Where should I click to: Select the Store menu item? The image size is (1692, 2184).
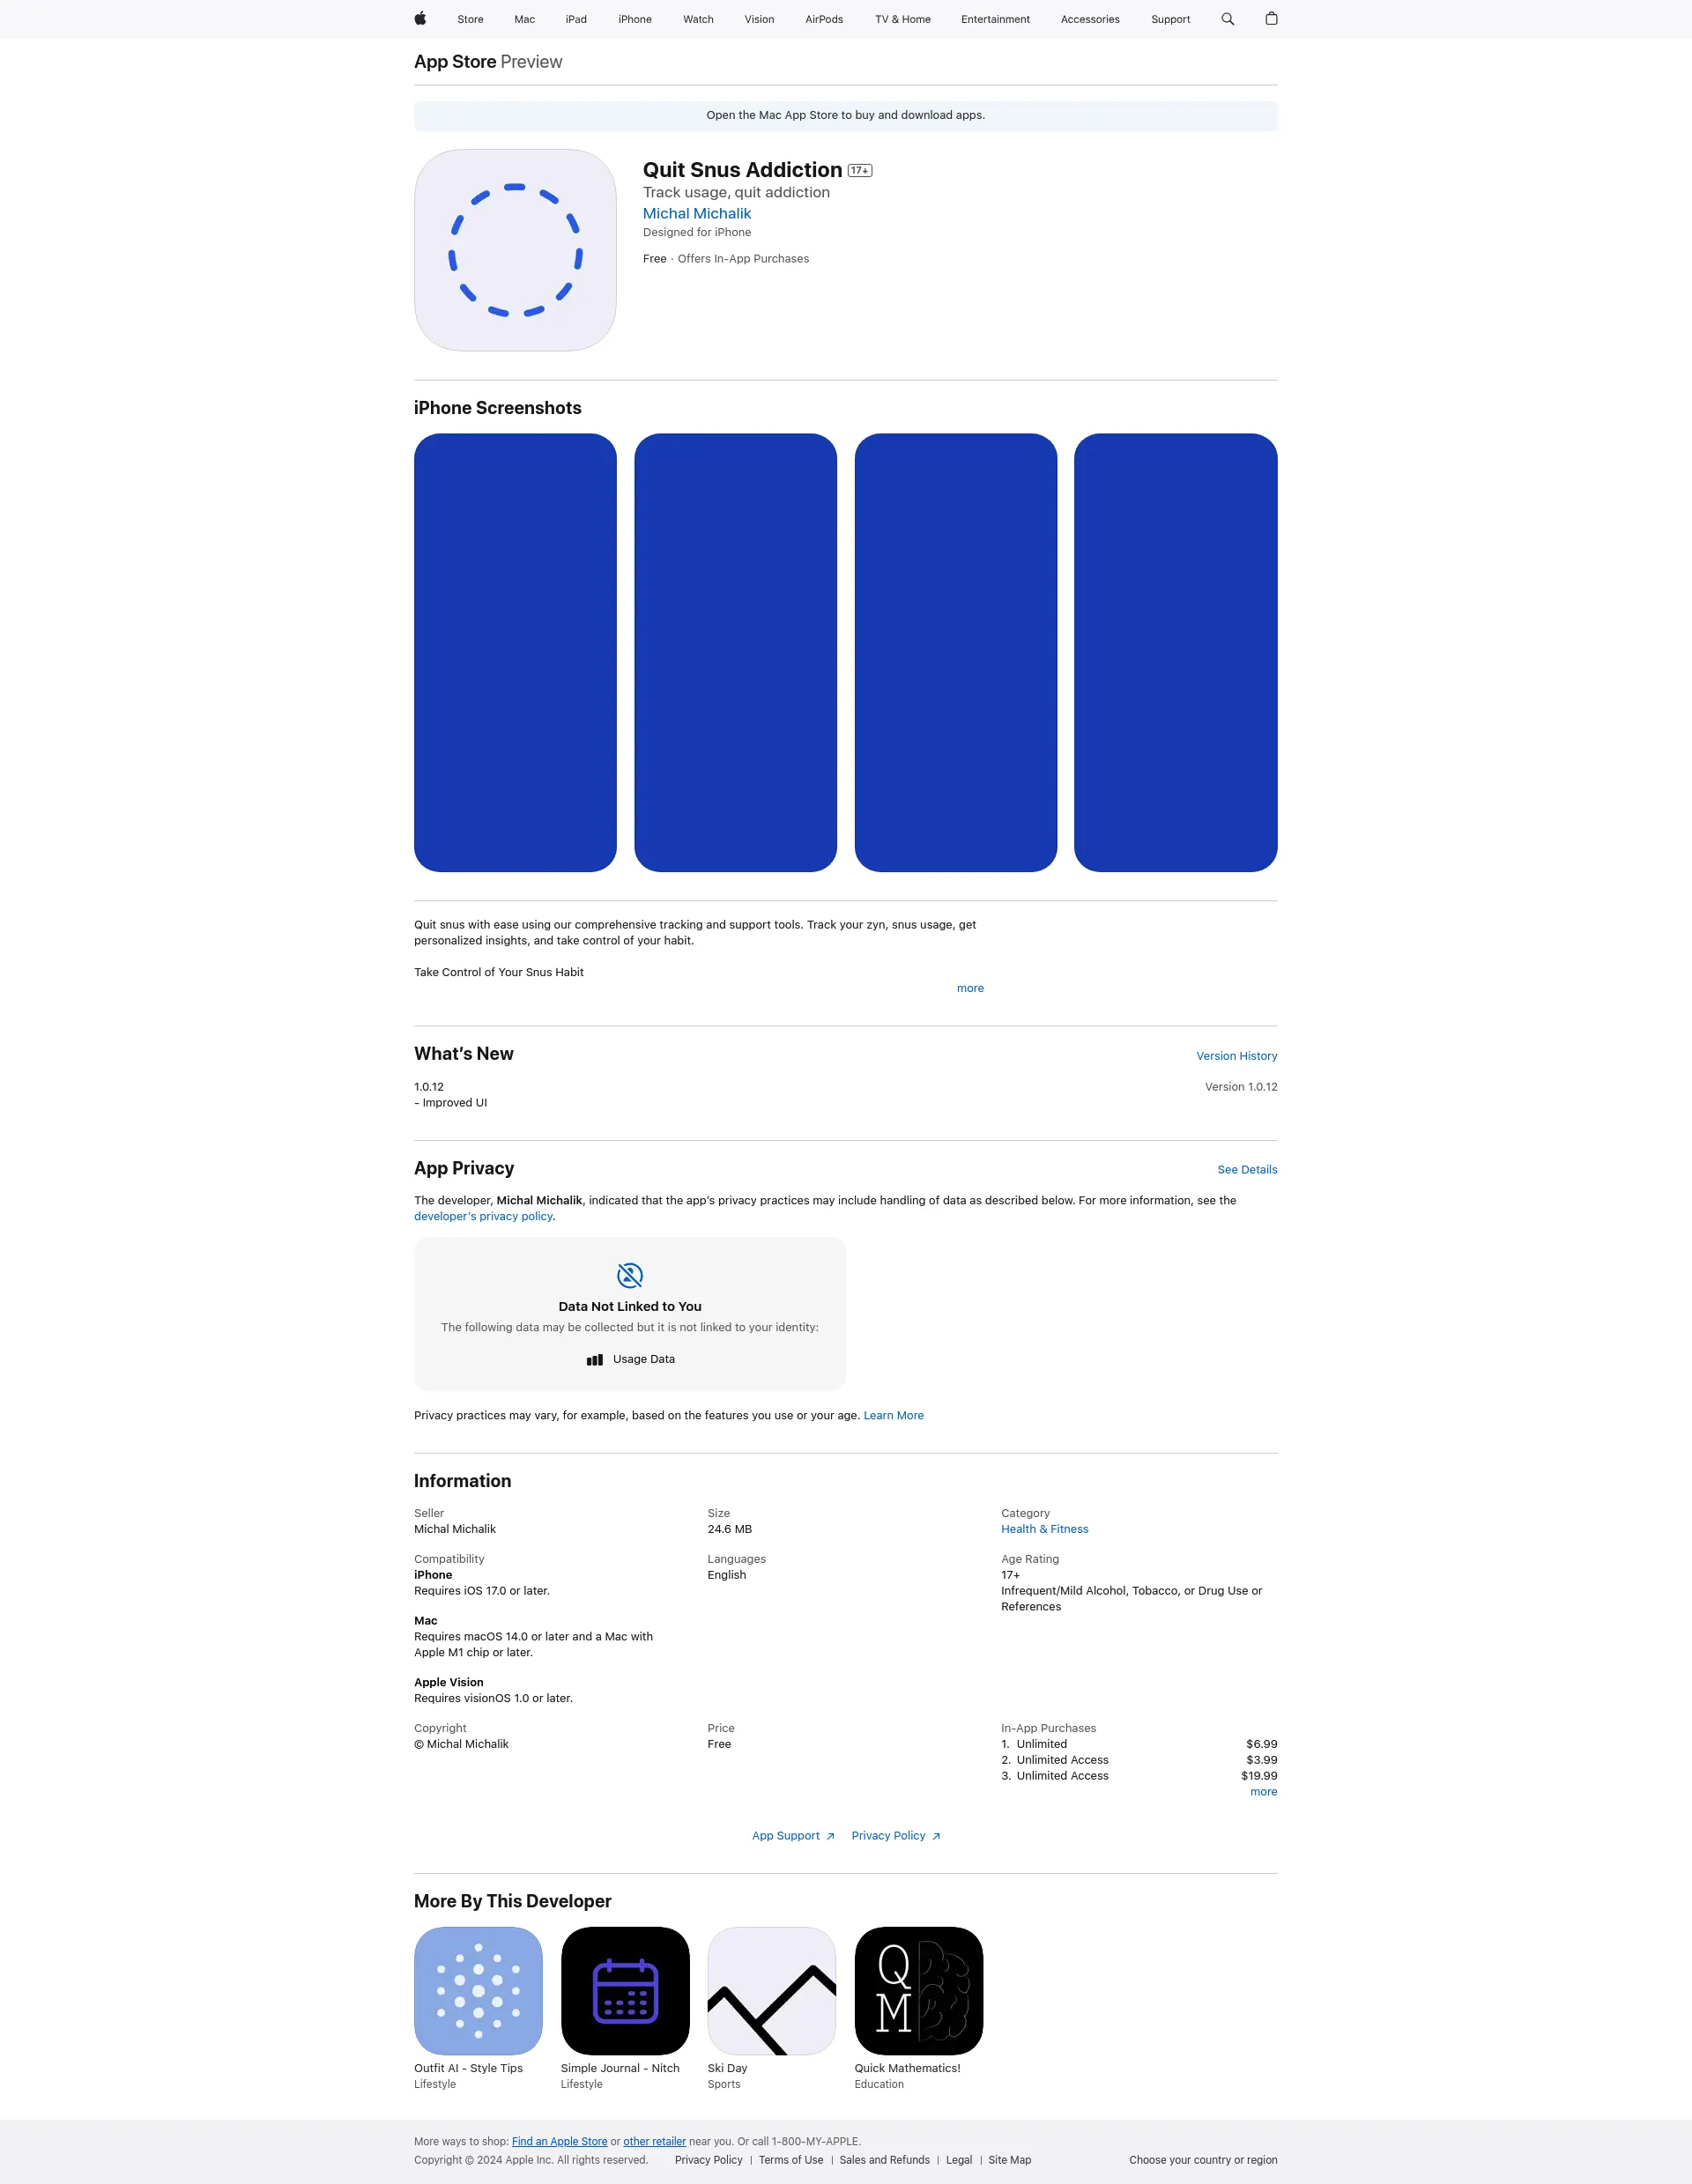click(x=470, y=19)
